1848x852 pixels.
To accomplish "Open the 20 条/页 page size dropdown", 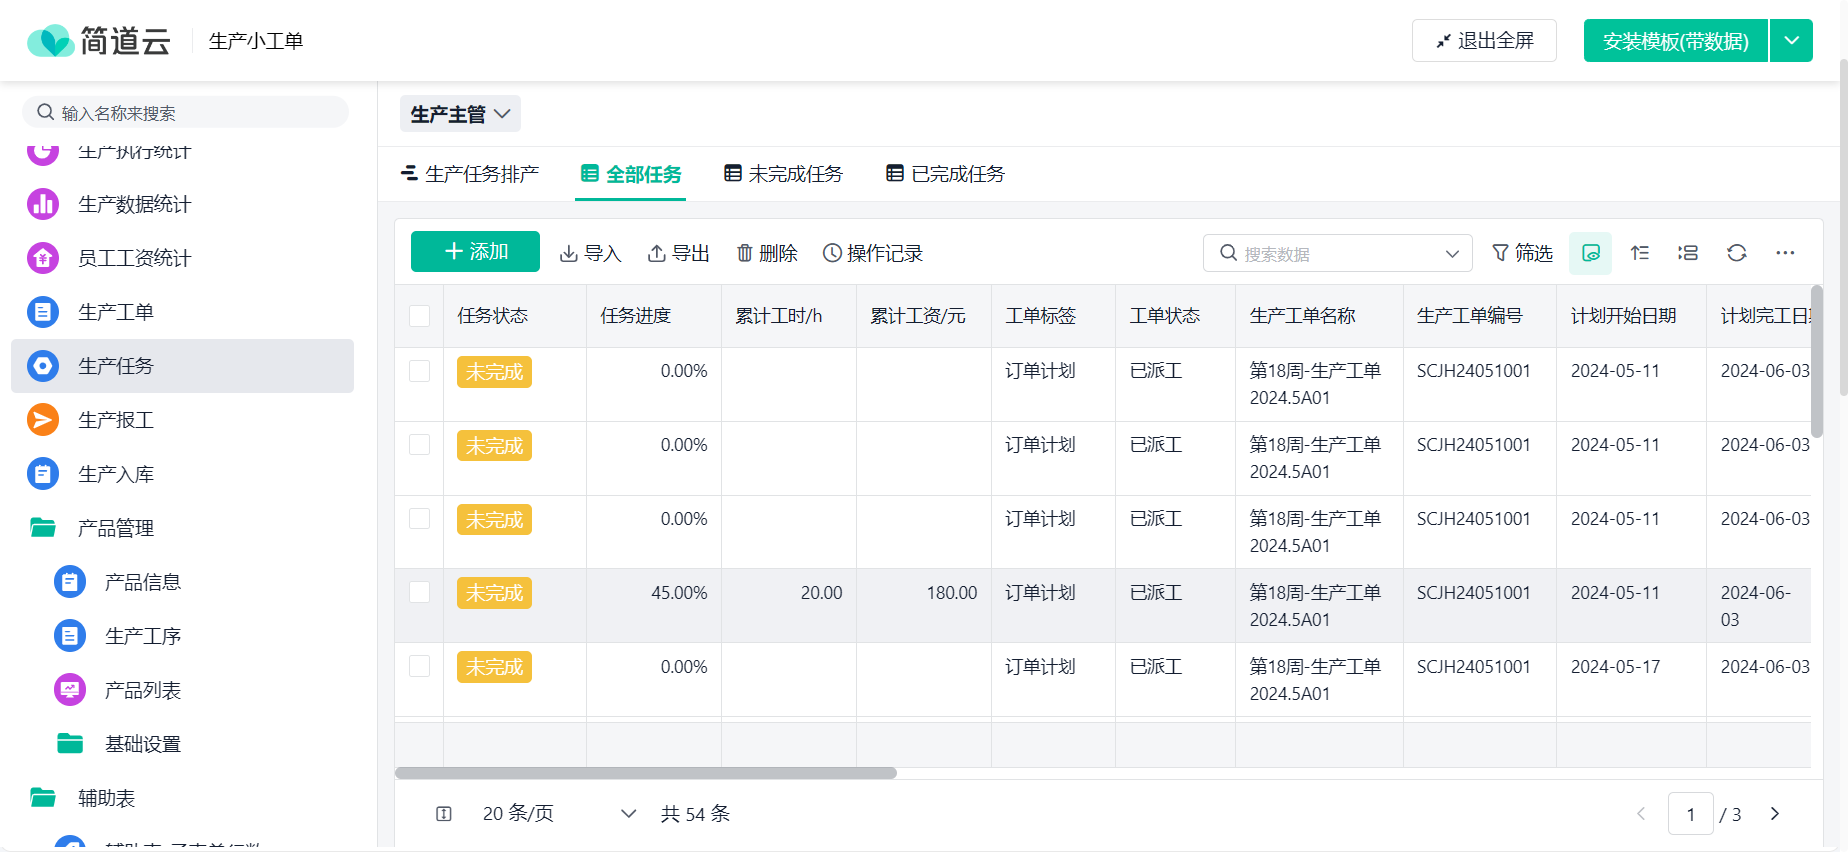I will tap(559, 814).
